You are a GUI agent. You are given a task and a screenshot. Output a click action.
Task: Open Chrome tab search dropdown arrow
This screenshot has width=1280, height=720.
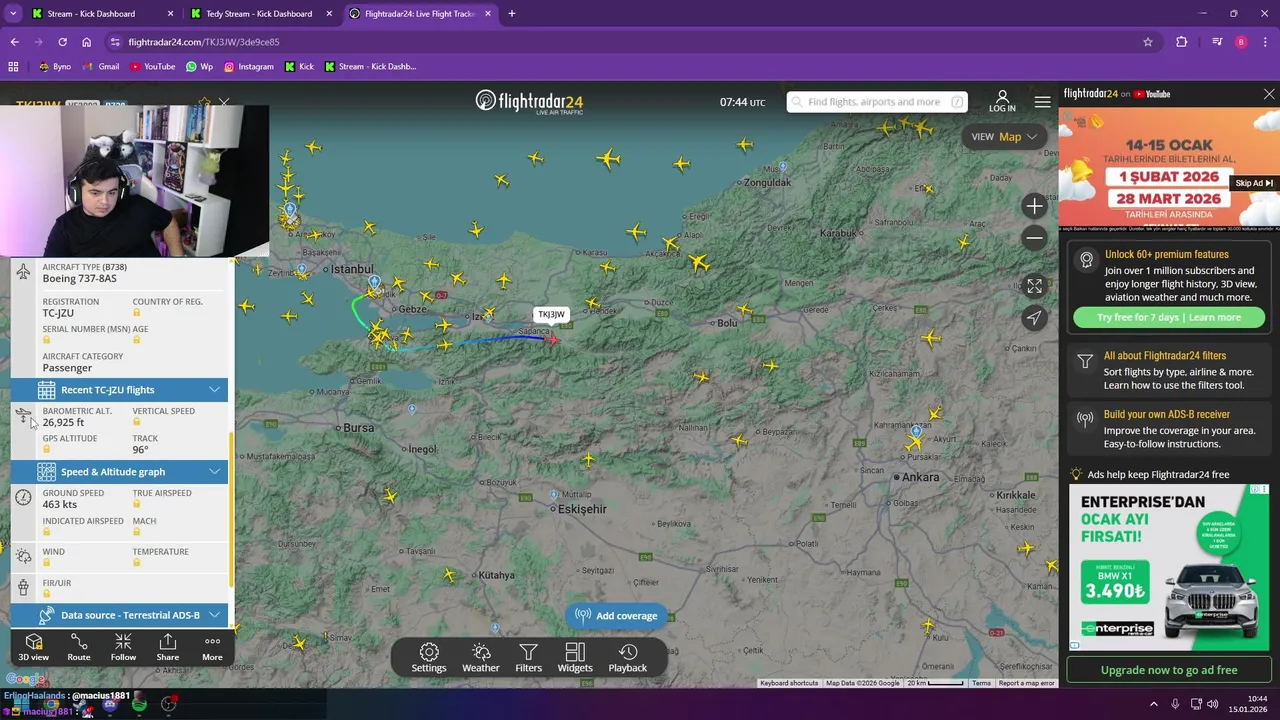[13, 14]
